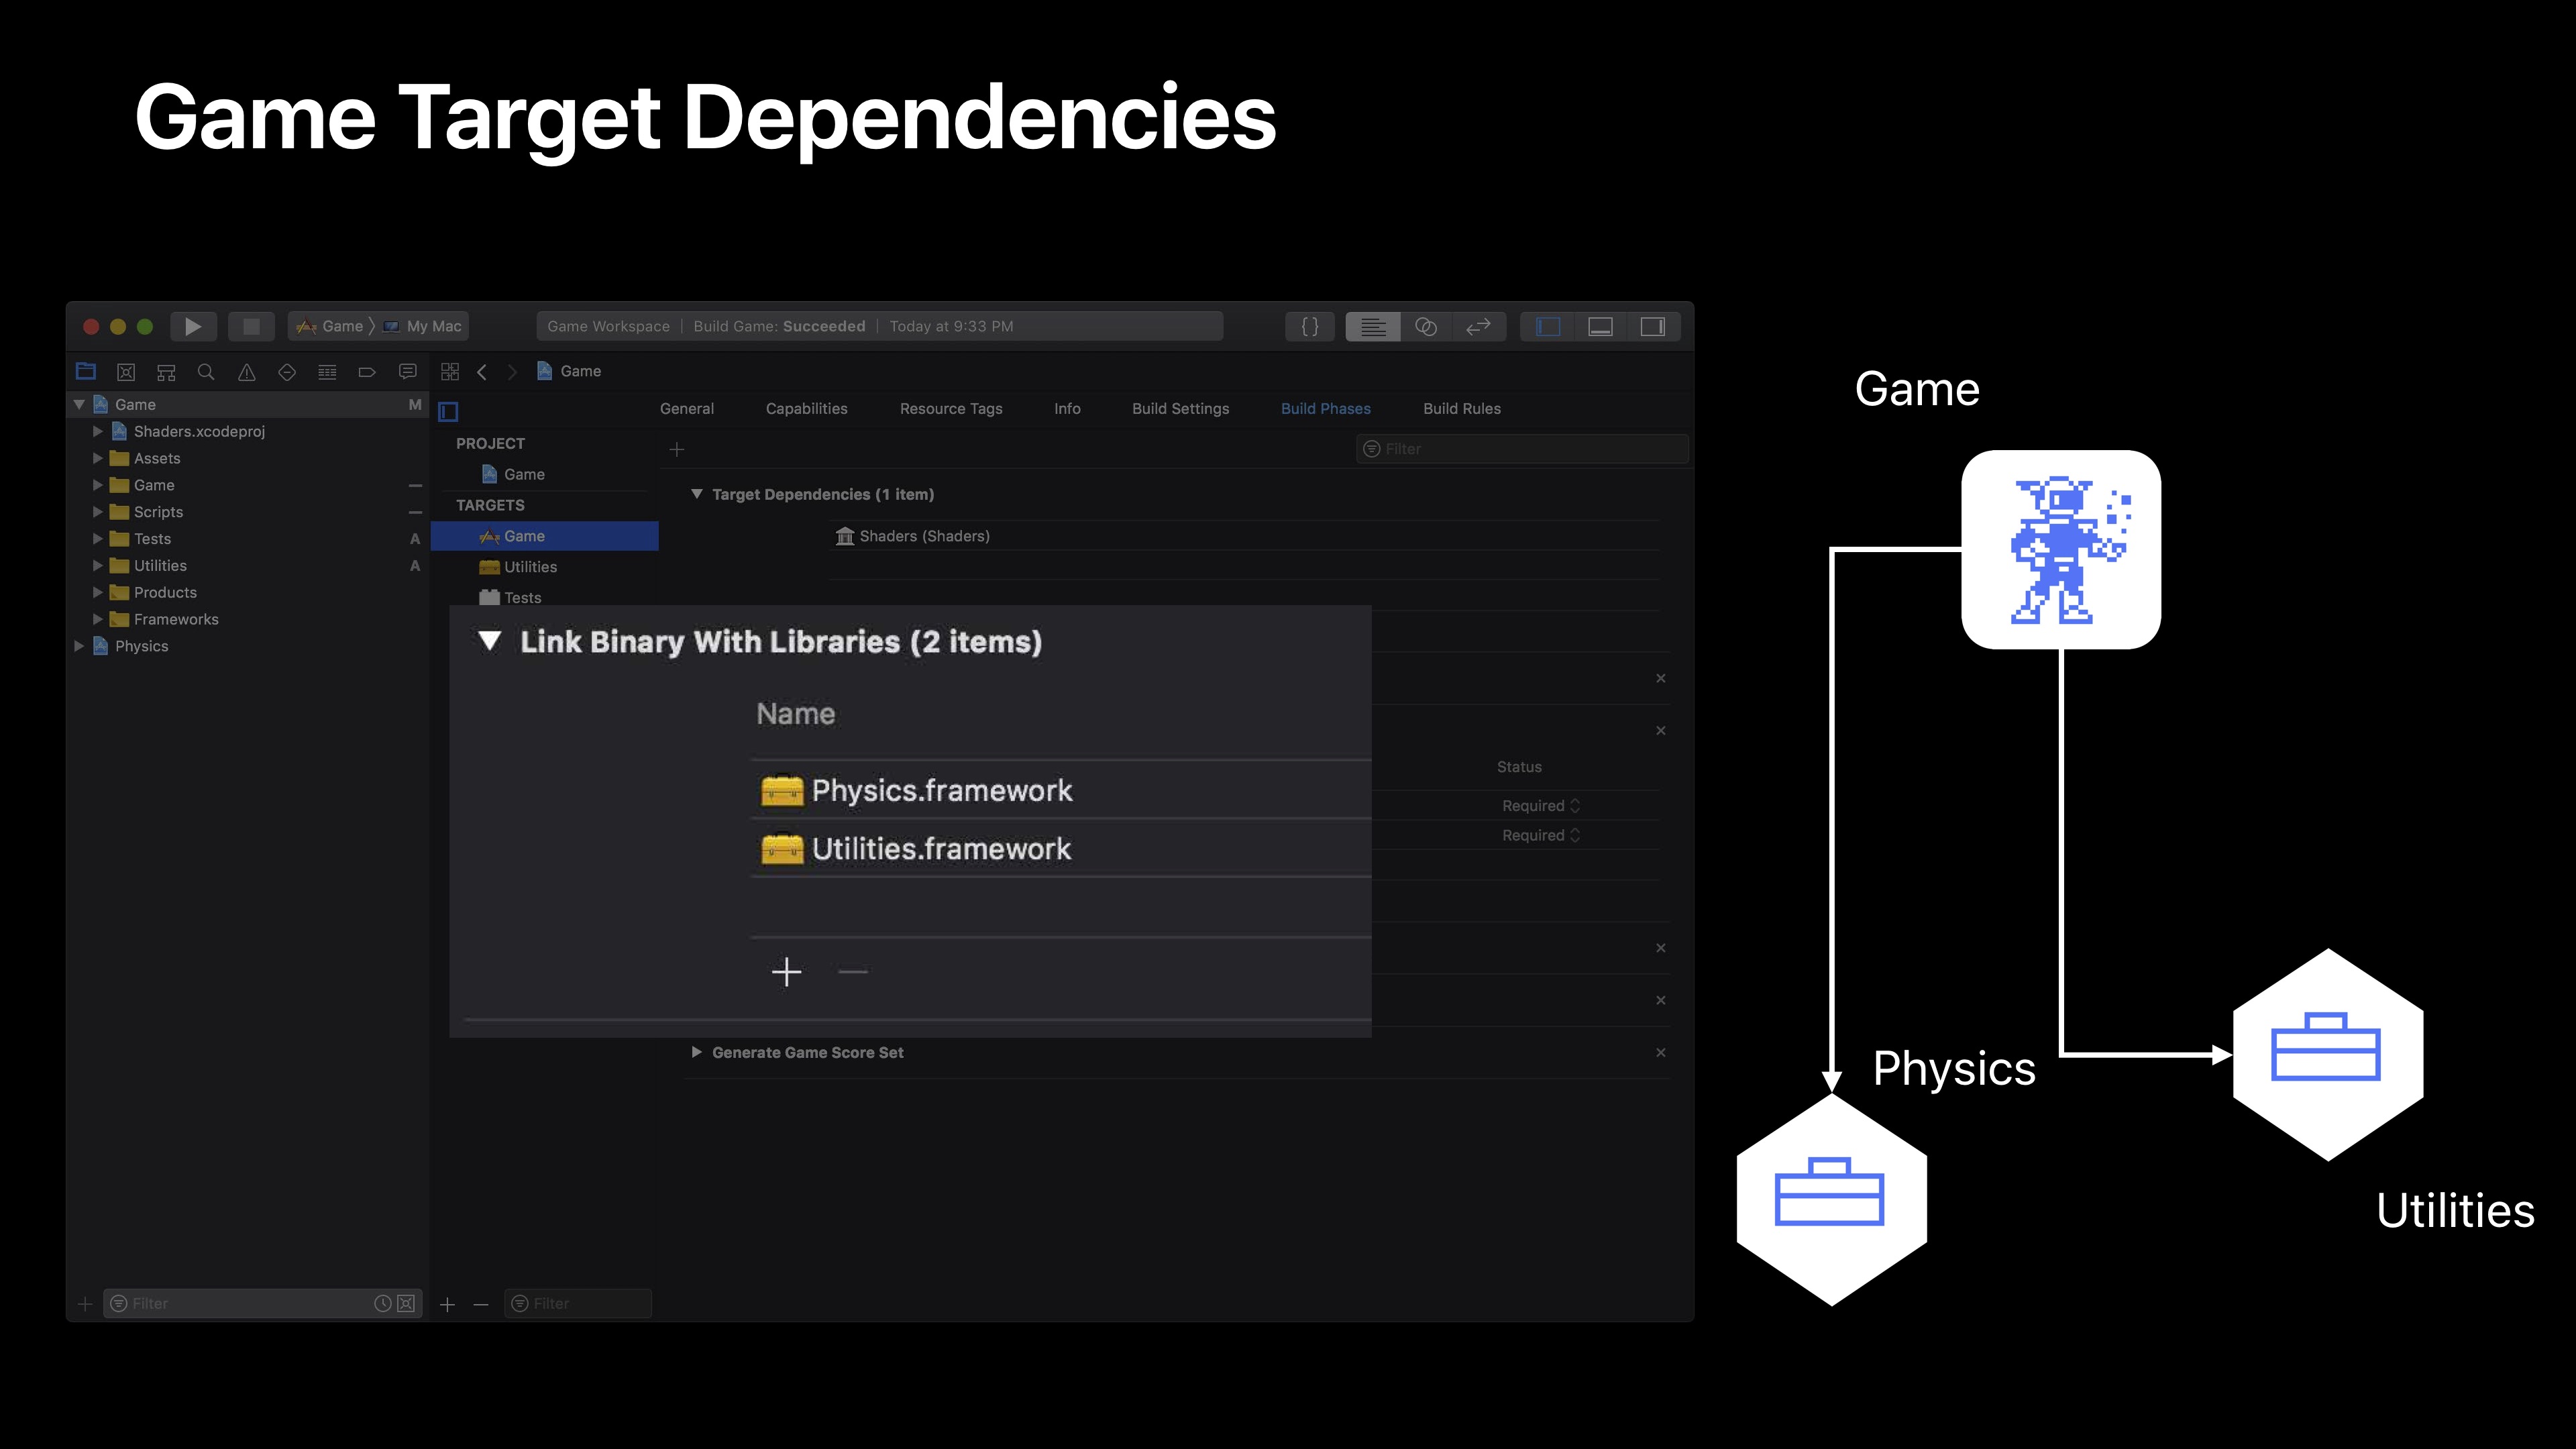Expand the Physics project in navigator

[x=79, y=646]
